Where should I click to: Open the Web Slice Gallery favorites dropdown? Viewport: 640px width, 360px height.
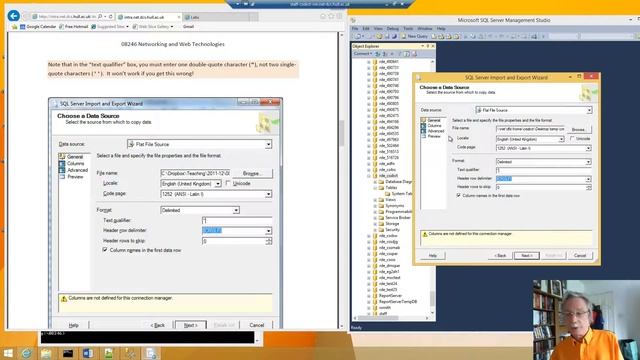153,27
